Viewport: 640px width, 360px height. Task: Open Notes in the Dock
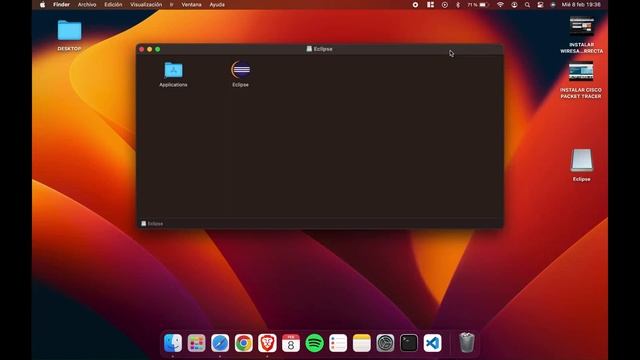pos(362,343)
